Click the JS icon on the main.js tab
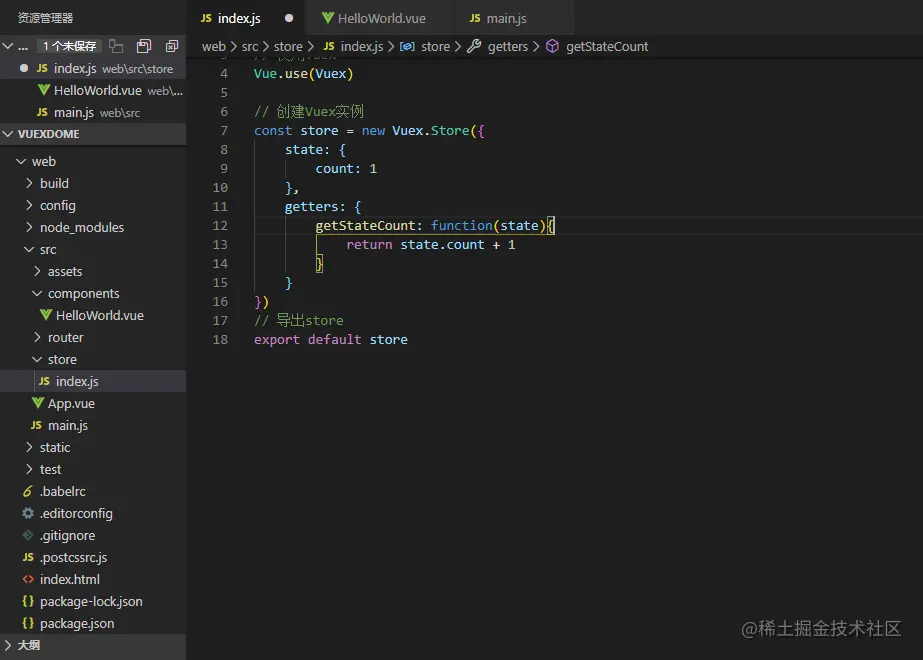This screenshot has width=923, height=660. point(475,18)
